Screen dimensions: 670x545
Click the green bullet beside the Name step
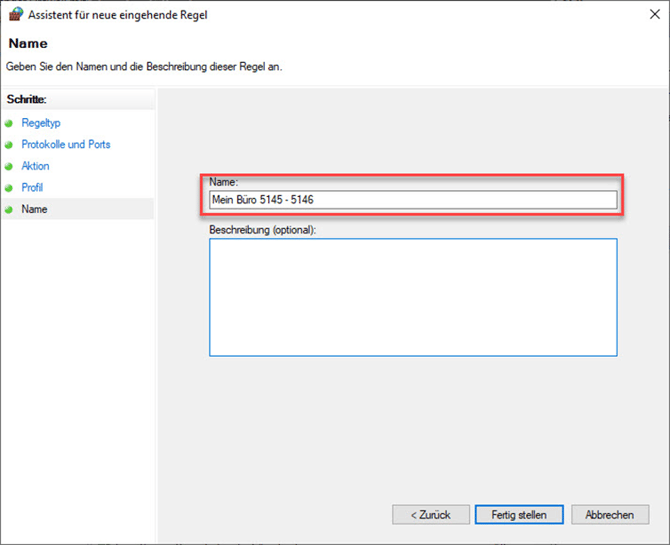(9, 210)
